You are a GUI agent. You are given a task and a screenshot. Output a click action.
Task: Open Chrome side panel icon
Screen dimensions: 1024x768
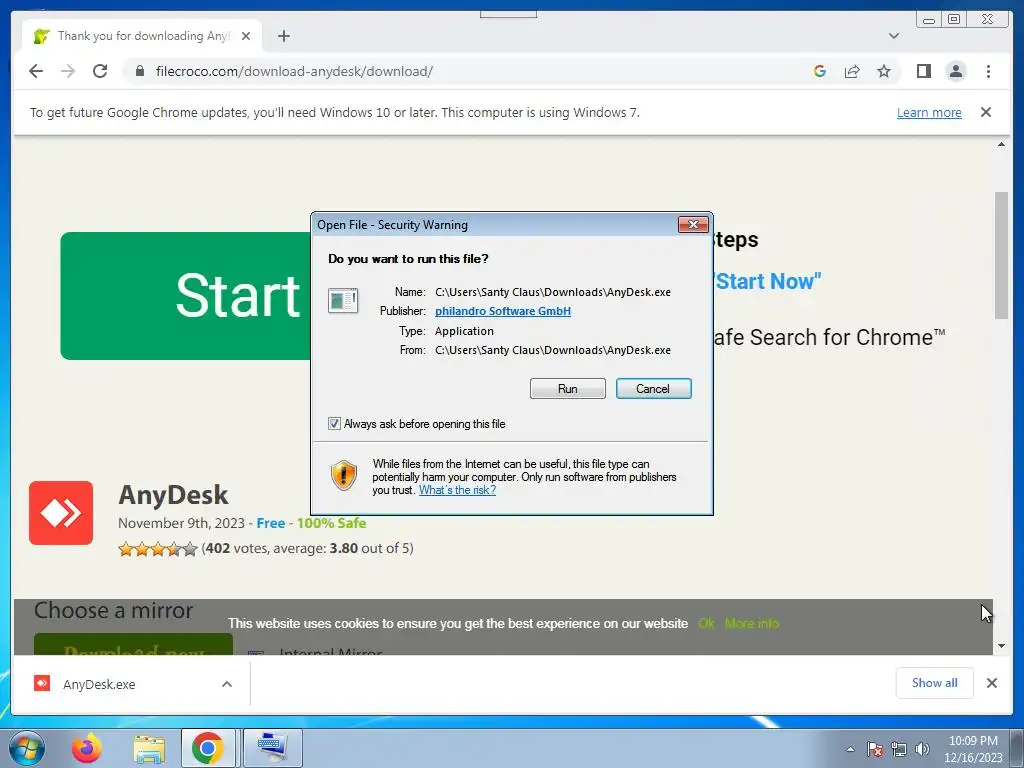(x=923, y=71)
